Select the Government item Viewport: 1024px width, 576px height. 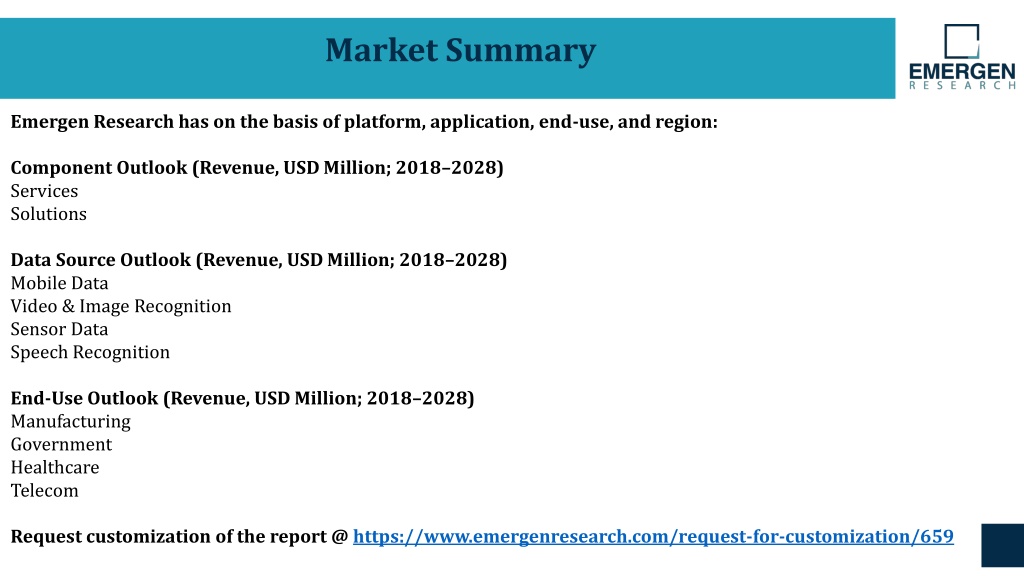(61, 445)
